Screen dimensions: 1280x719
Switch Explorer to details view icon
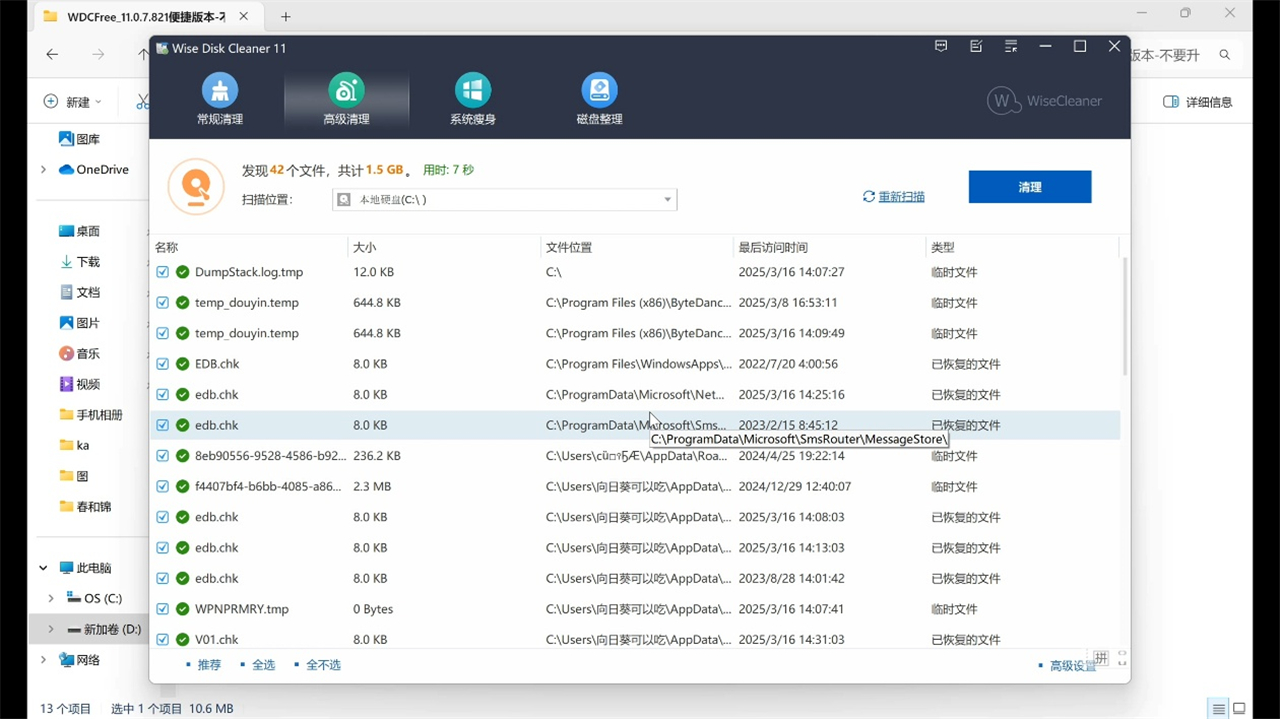[1219, 709]
